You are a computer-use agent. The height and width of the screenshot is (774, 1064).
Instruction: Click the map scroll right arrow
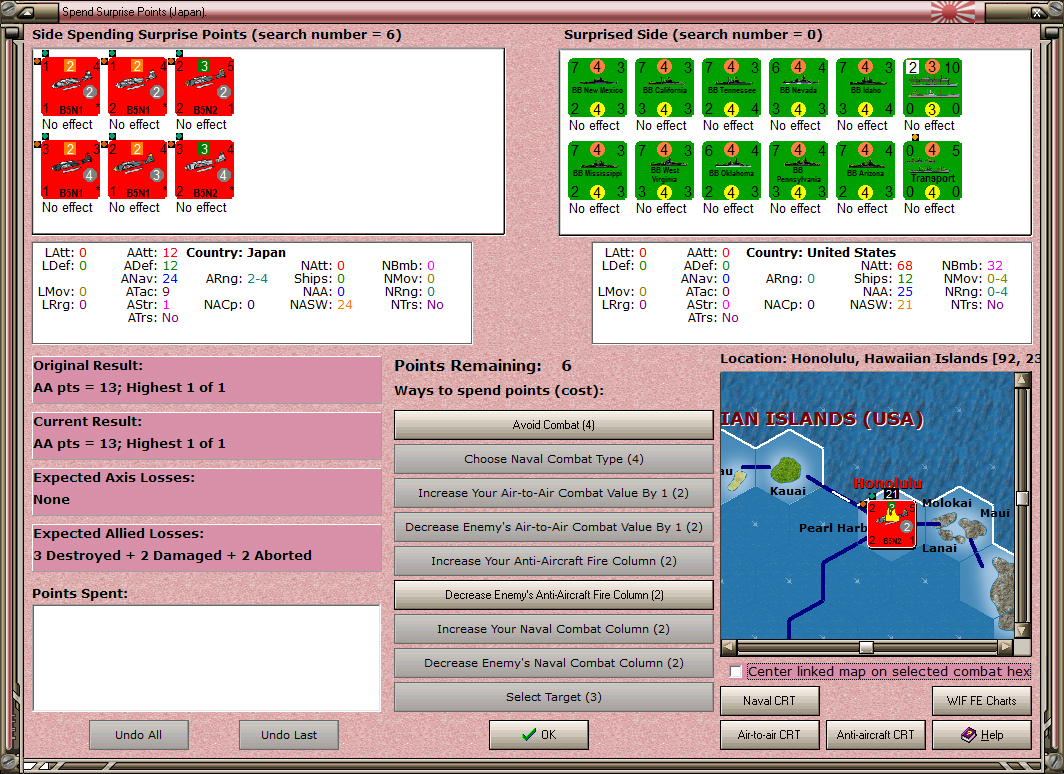click(x=1006, y=647)
